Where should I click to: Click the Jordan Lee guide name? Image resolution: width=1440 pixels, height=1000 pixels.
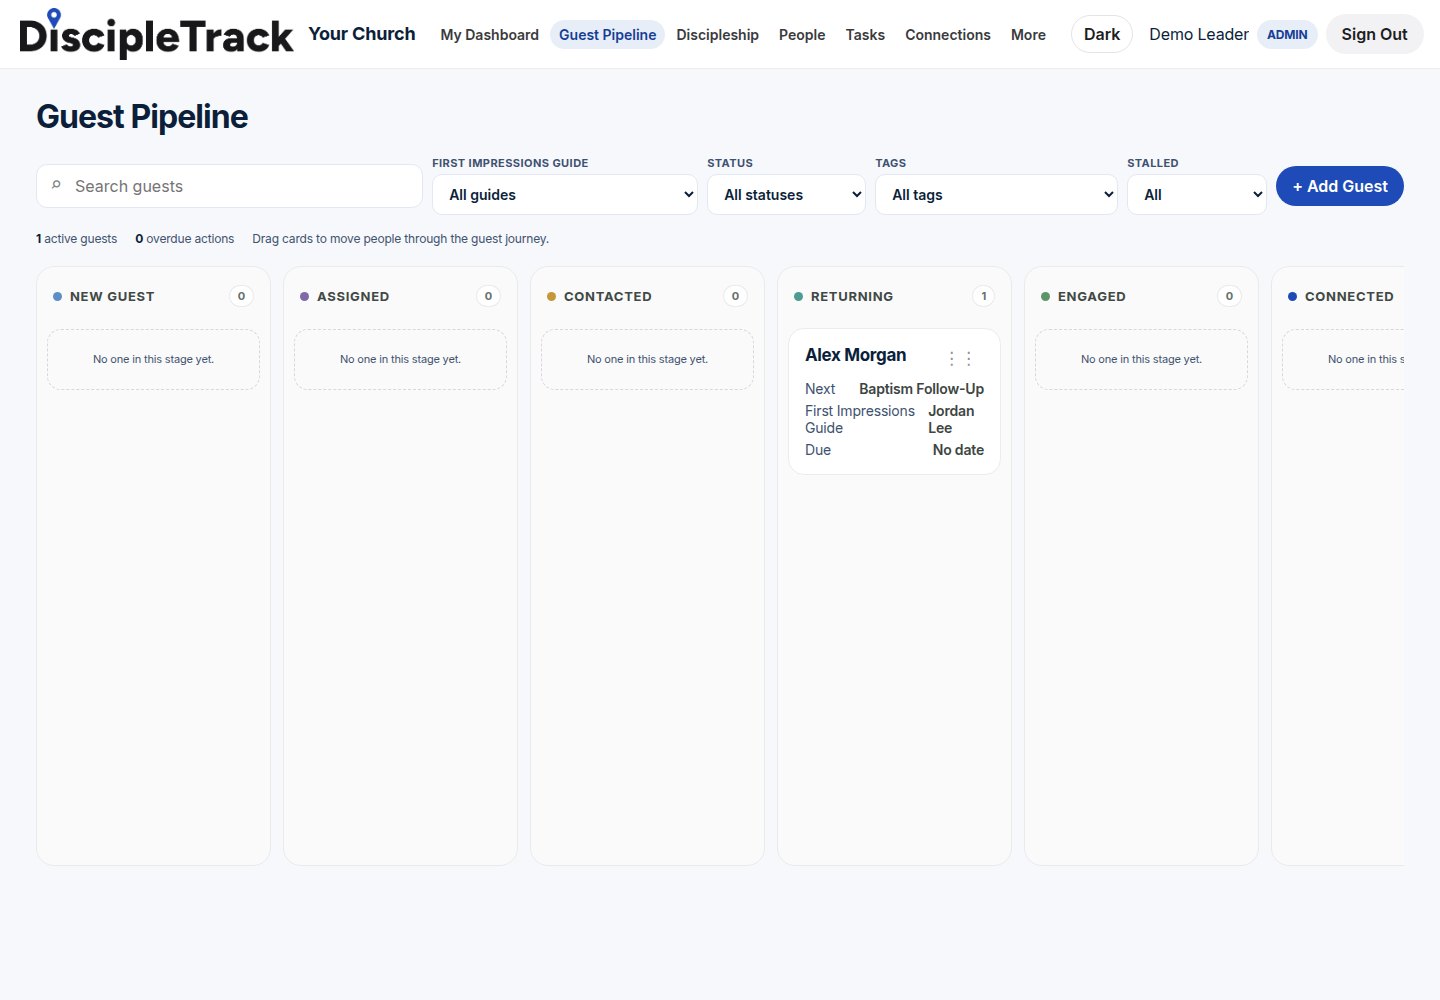(x=951, y=419)
